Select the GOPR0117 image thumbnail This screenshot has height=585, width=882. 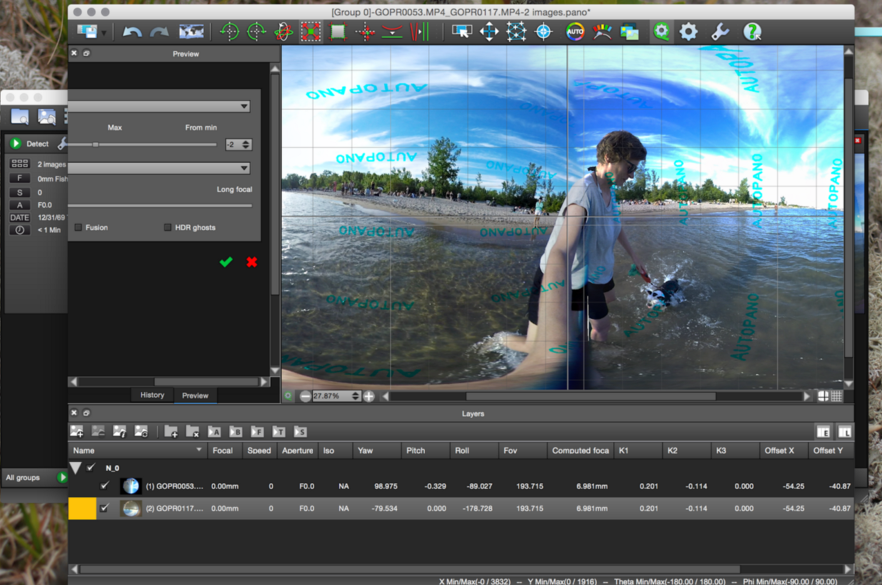click(x=130, y=508)
